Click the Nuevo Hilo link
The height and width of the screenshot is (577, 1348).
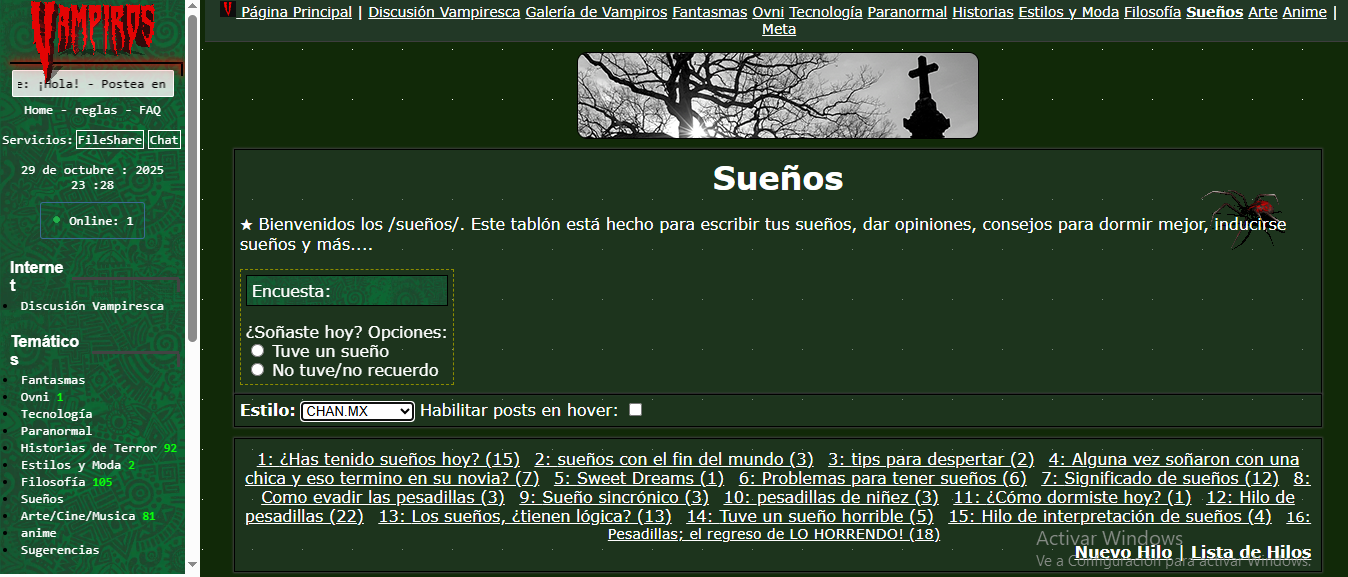tap(1122, 552)
